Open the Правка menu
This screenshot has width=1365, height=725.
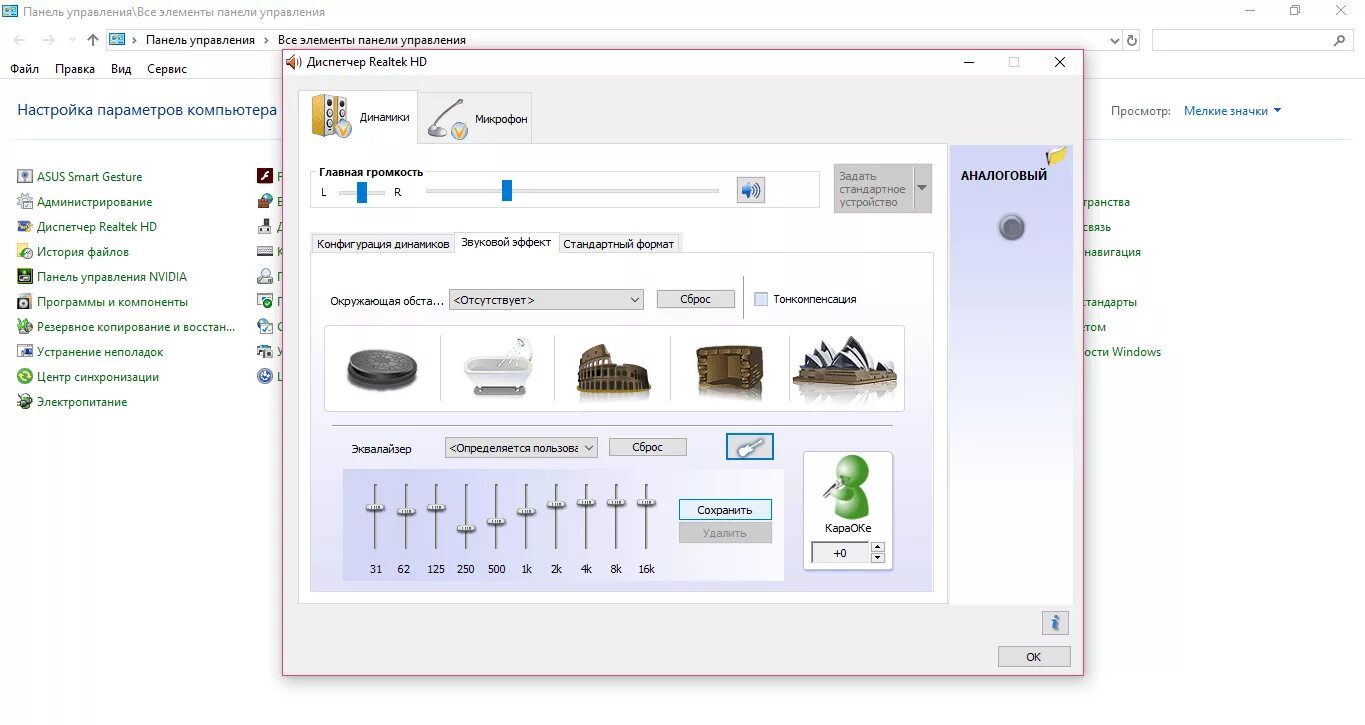point(75,69)
